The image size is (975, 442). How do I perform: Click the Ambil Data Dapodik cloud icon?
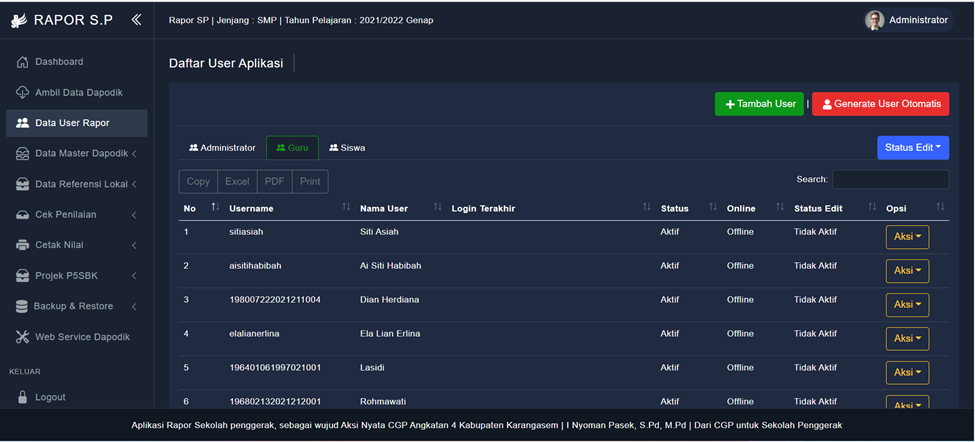point(23,93)
